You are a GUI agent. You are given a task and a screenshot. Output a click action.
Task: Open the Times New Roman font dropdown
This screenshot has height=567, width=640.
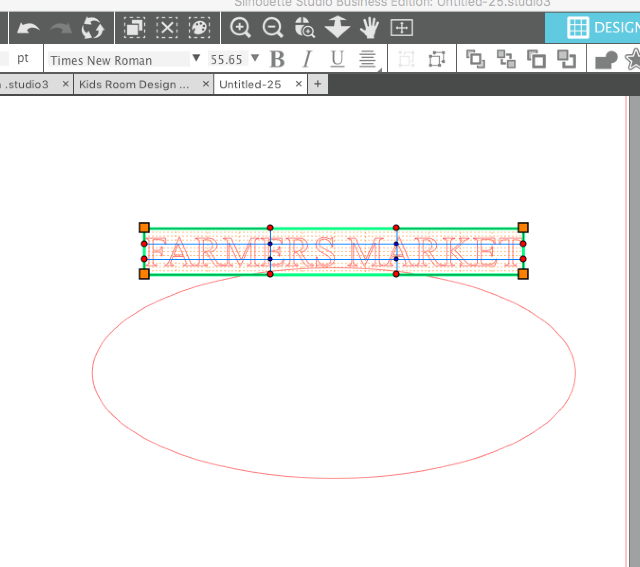tap(196, 58)
